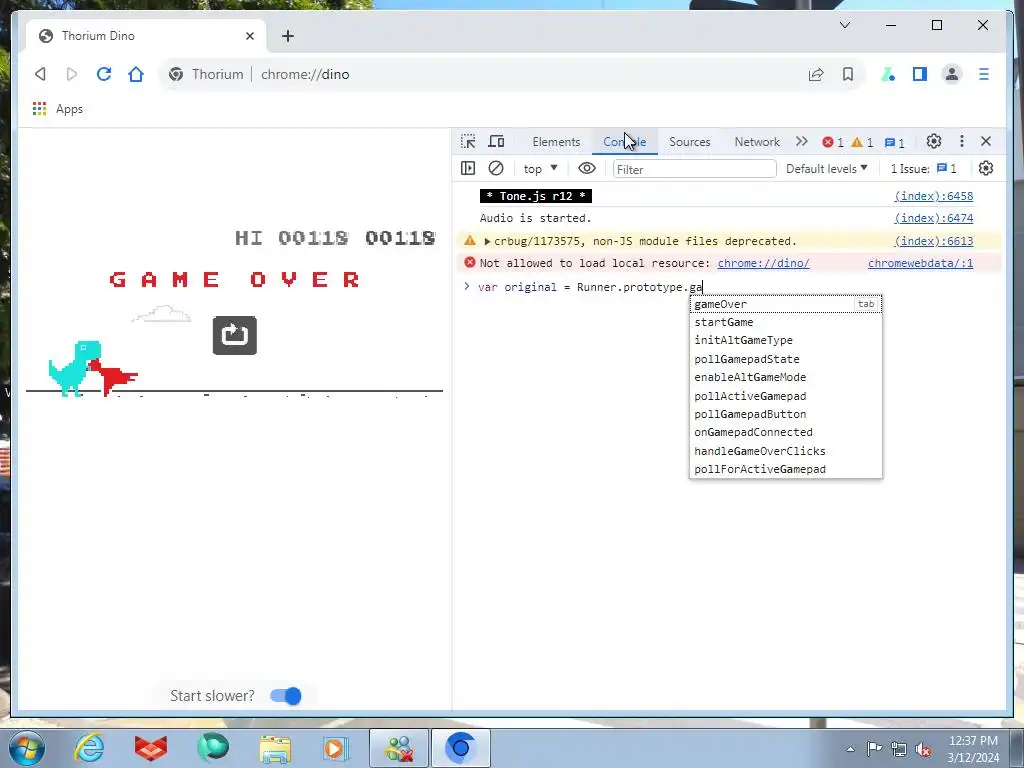Open the Apps shortcut in bookmarks bar

pos(58,109)
